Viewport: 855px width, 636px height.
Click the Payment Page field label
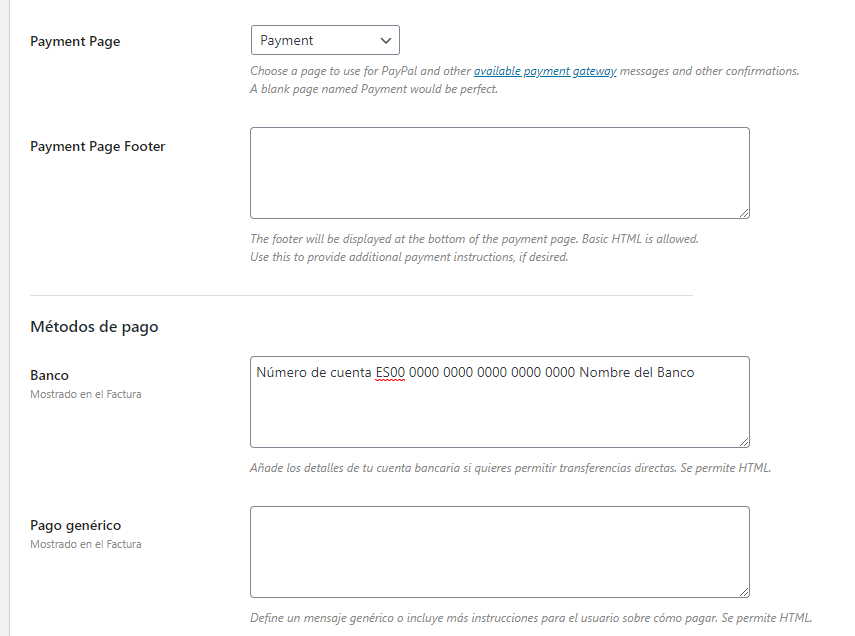[75, 41]
